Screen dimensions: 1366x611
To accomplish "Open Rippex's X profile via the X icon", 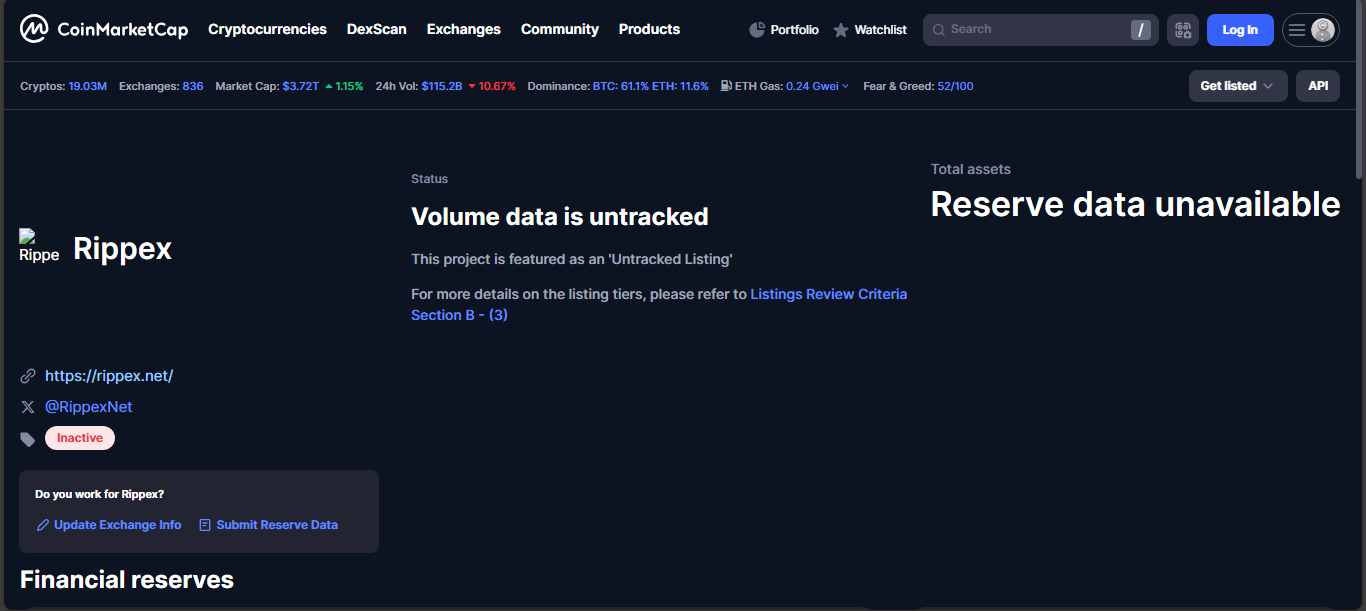I will point(27,406).
